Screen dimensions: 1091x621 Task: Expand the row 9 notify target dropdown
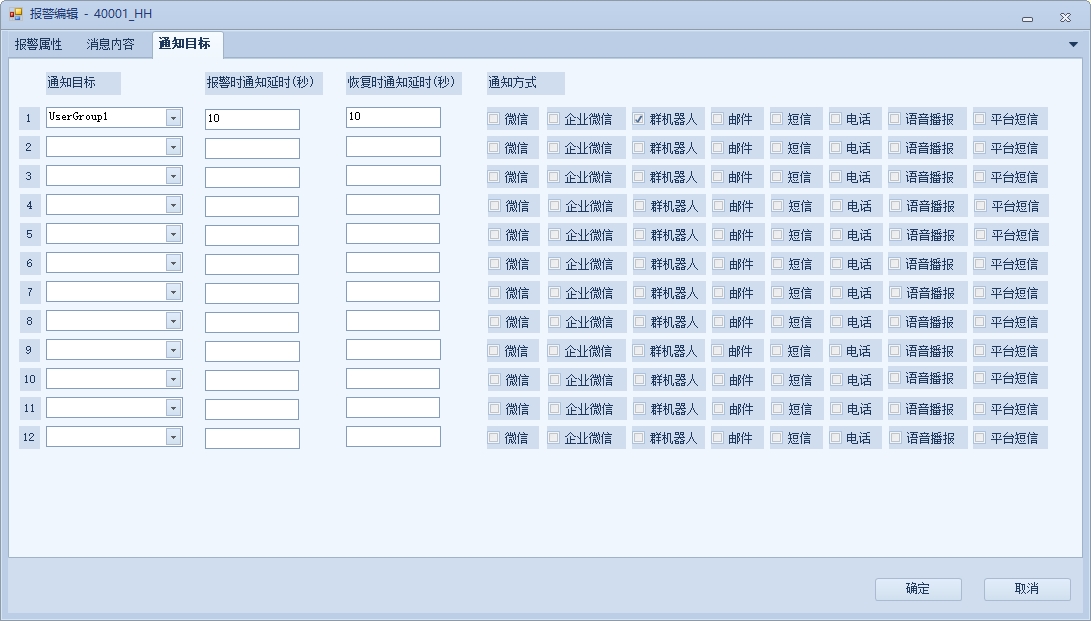[x=173, y=350]
